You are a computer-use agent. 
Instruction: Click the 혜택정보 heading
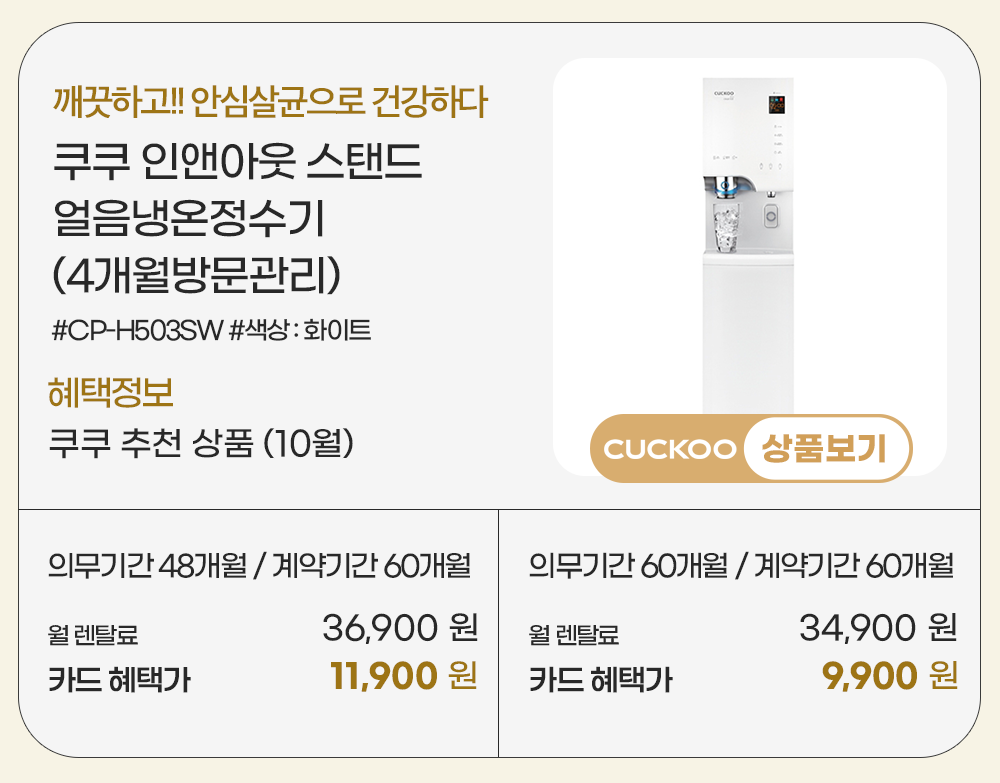pos(111,392)
